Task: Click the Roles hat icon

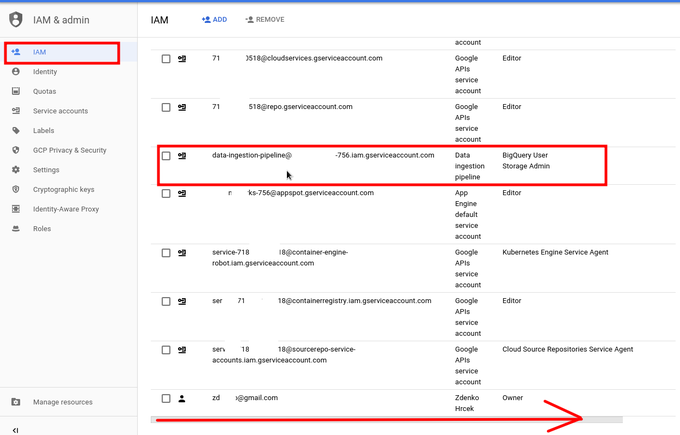Action: [16, 229]
